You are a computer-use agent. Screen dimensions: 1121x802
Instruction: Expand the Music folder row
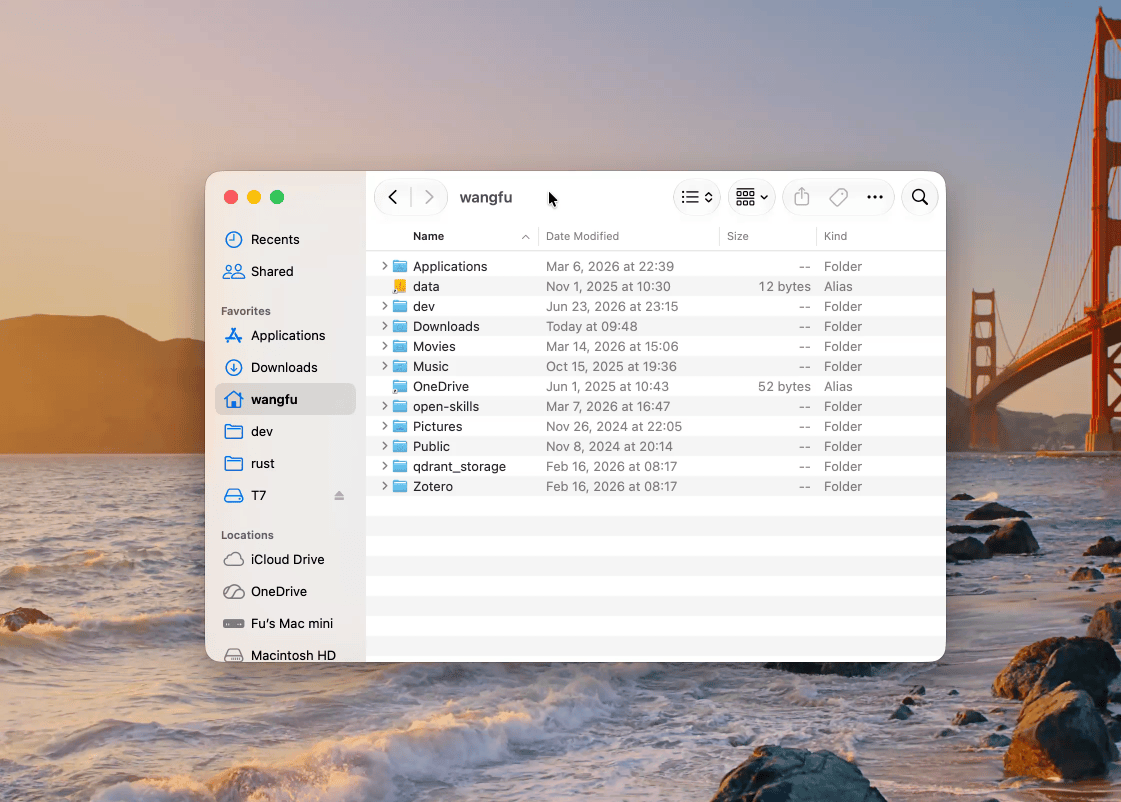(x=384, y=366)
